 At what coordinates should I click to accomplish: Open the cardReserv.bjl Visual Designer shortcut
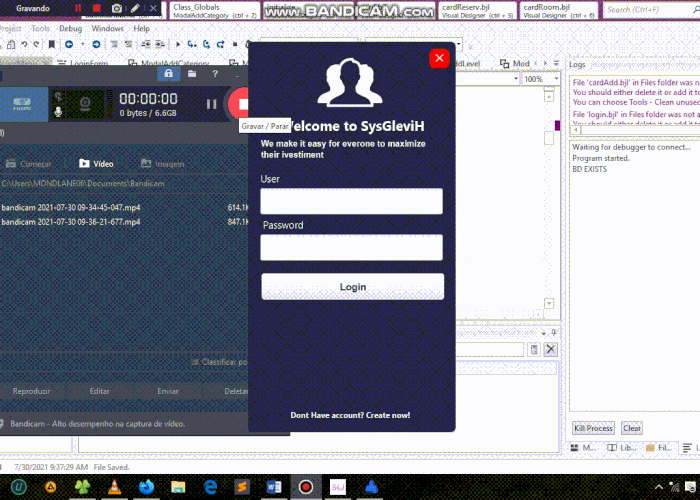[477, 11]
